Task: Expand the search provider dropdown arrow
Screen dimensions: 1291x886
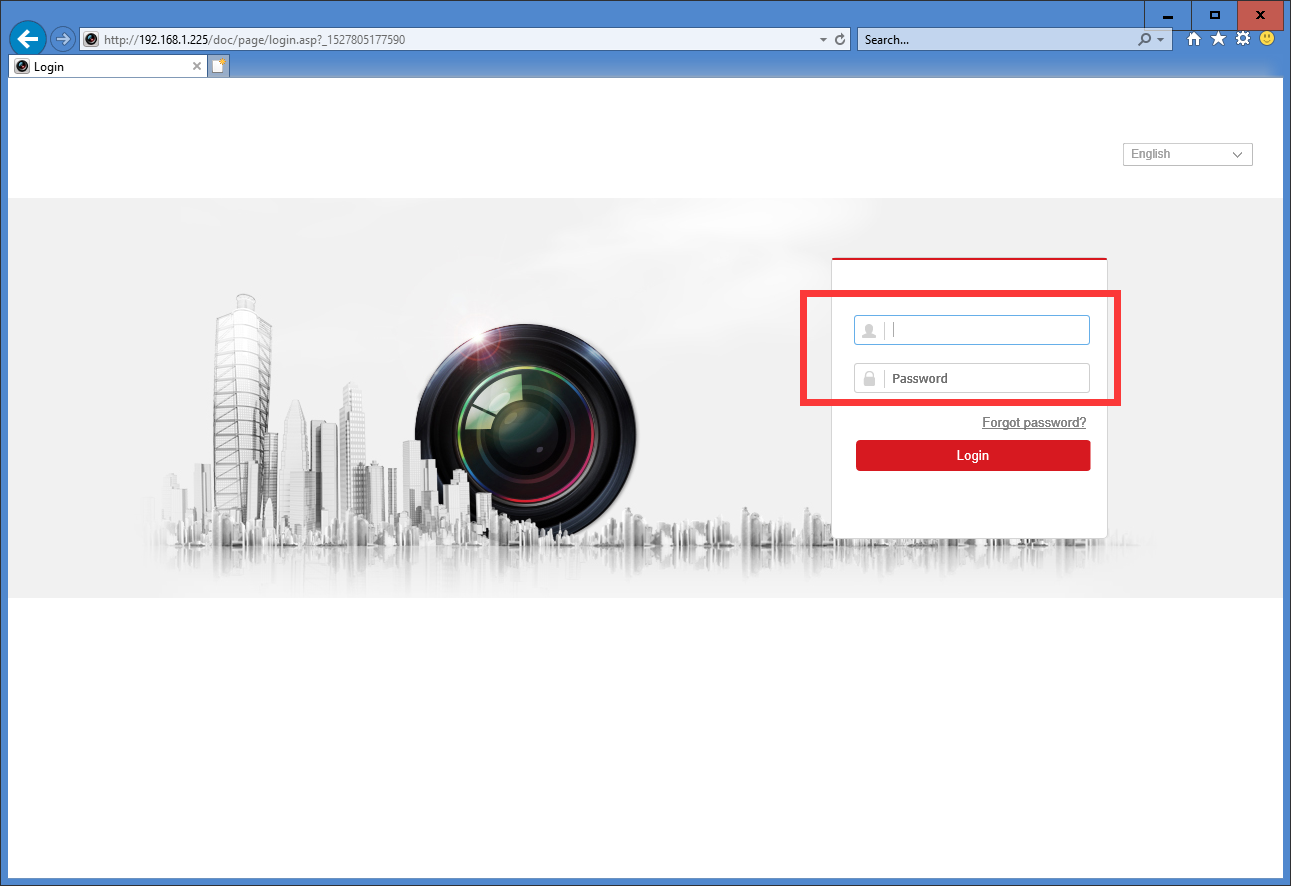Action: coord(1160,40)
